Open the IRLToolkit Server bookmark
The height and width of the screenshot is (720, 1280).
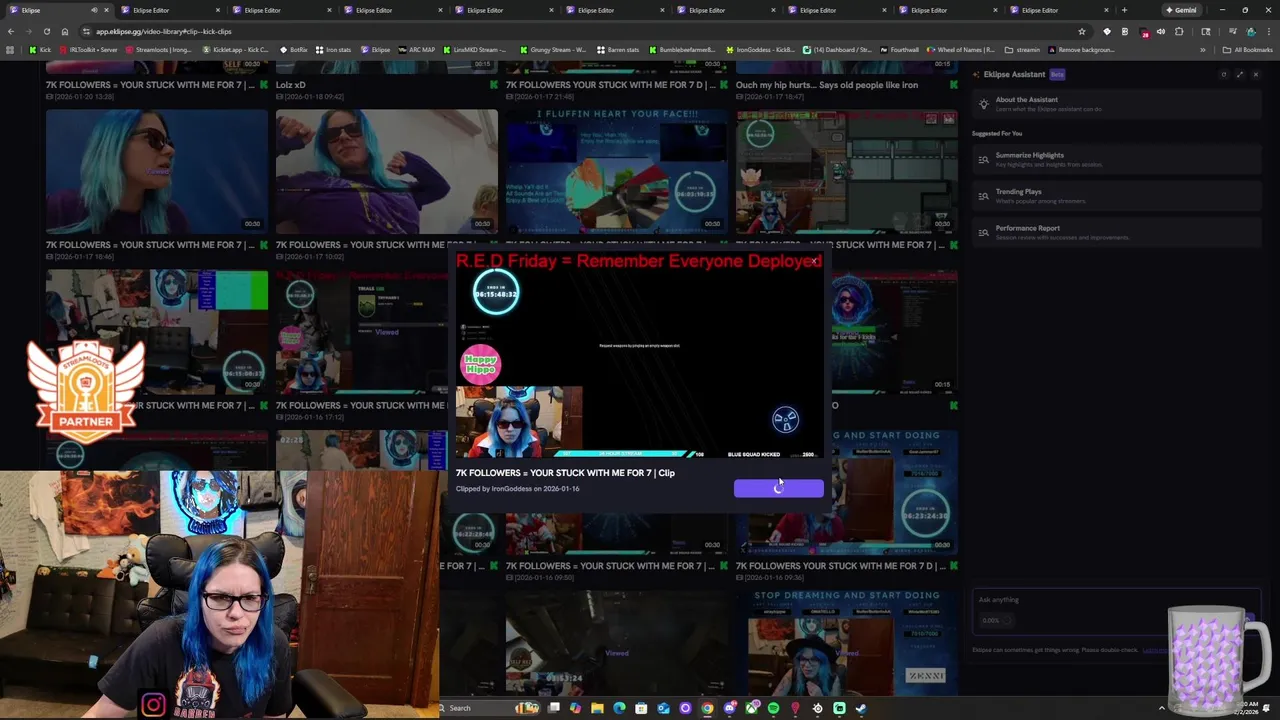tap(88, 49)
